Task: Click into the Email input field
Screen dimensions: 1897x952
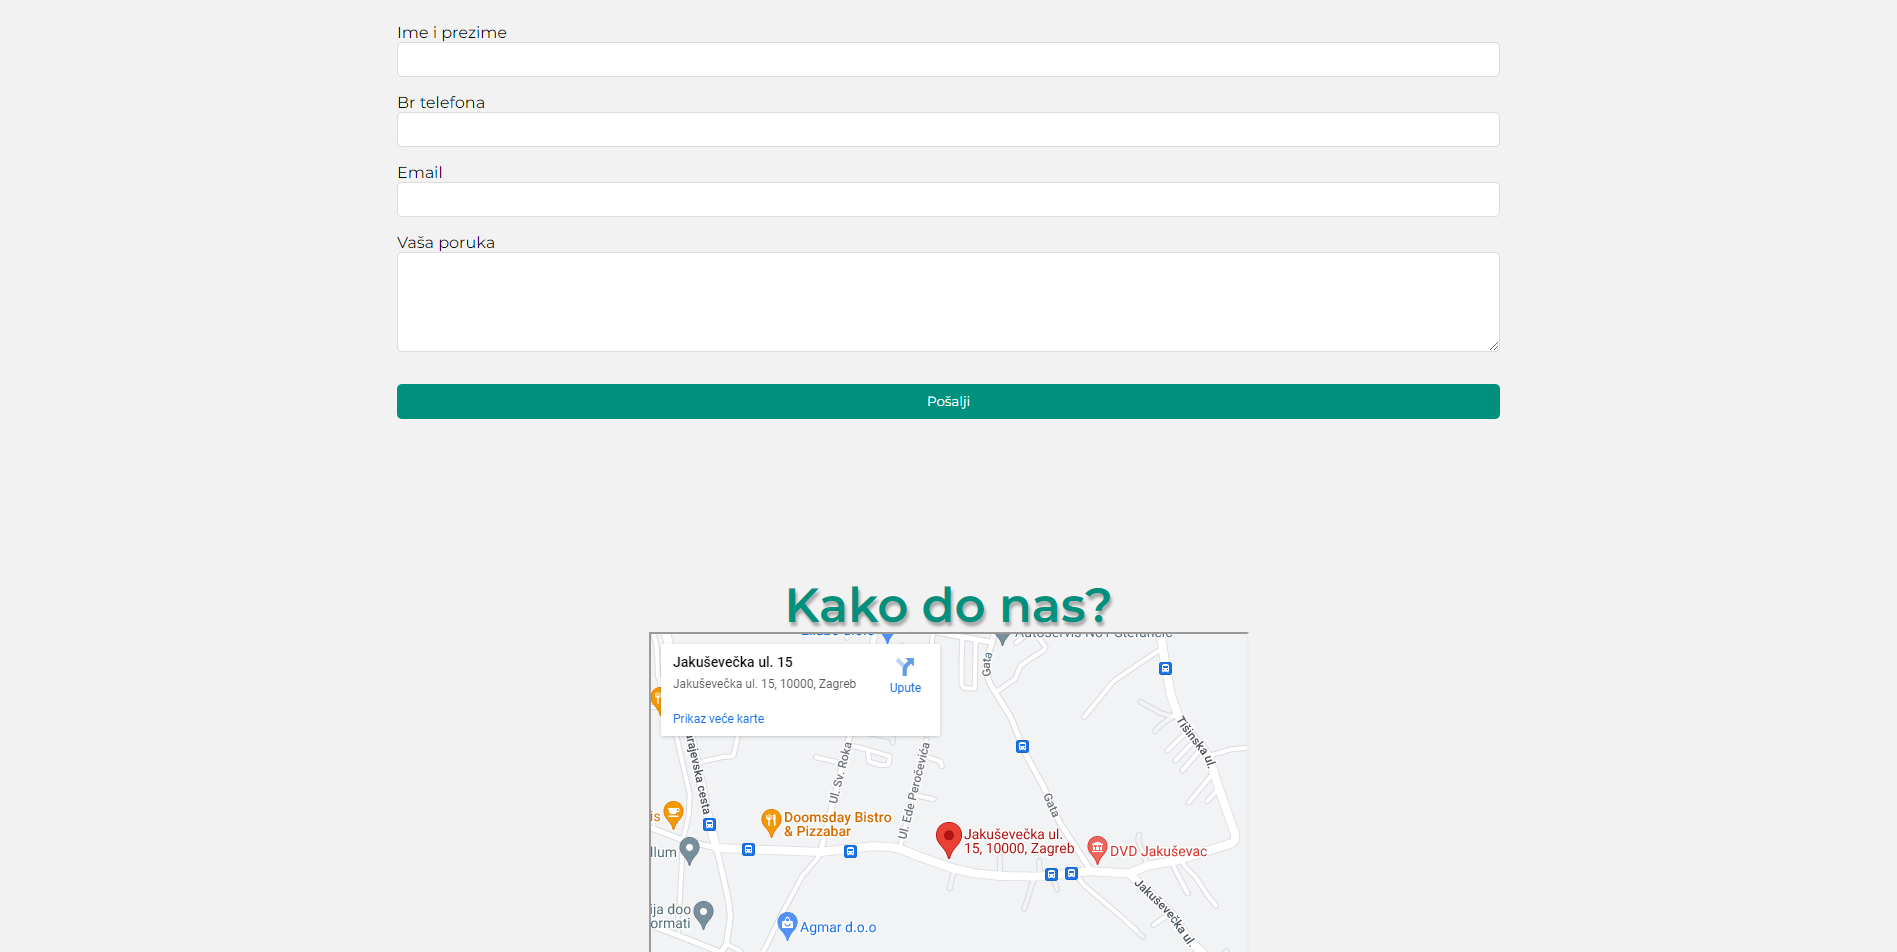Action: 947,200
